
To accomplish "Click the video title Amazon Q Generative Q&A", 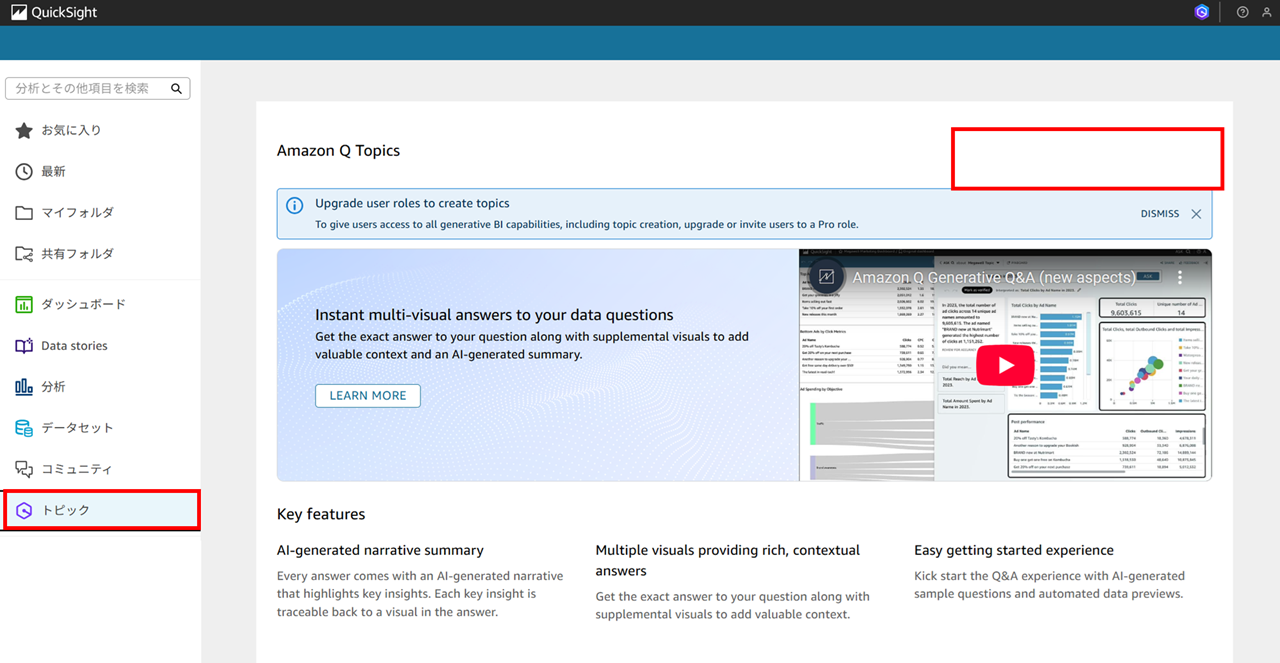I will (994, 278).
